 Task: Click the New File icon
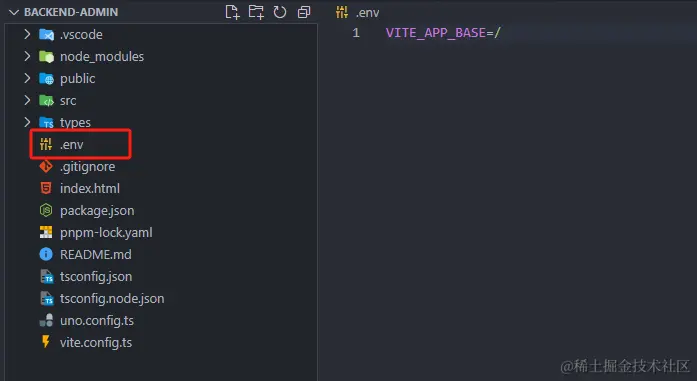(x=232, y=12)
